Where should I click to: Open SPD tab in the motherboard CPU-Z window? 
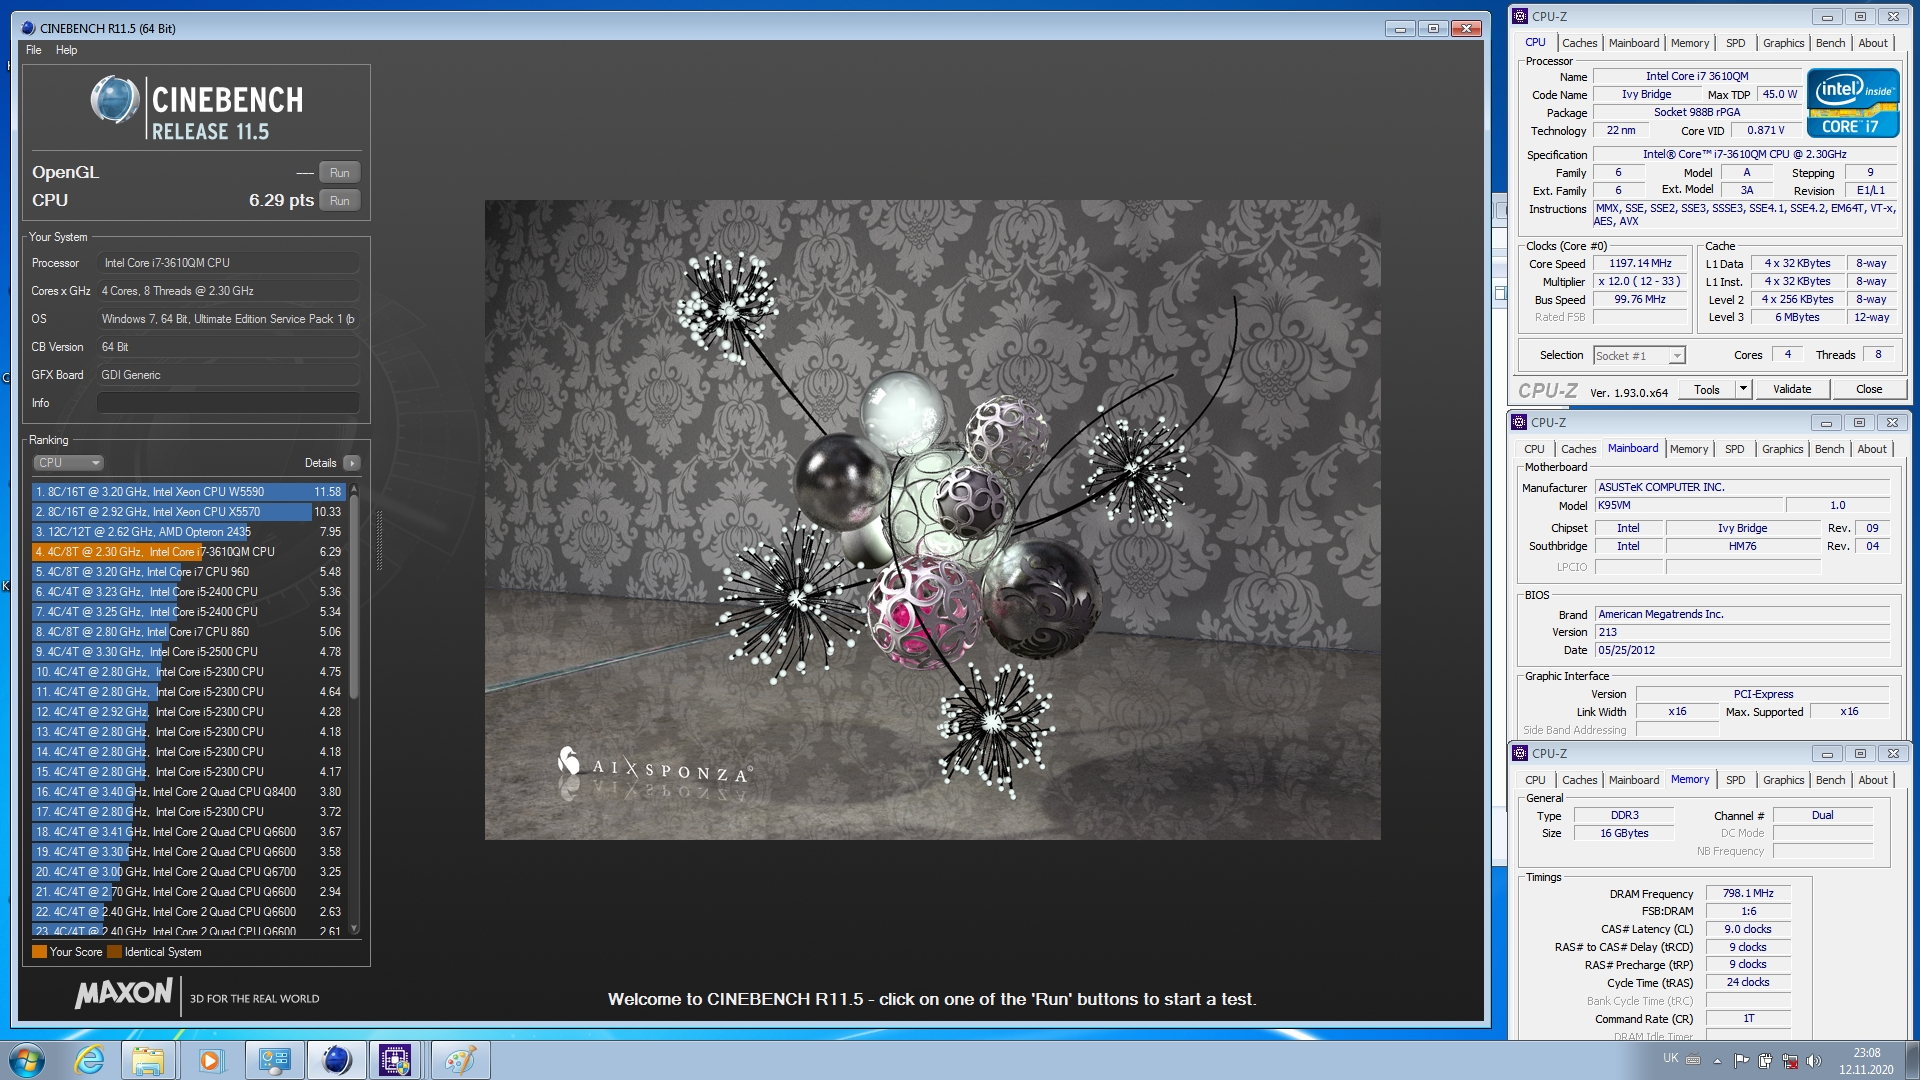1734,449
